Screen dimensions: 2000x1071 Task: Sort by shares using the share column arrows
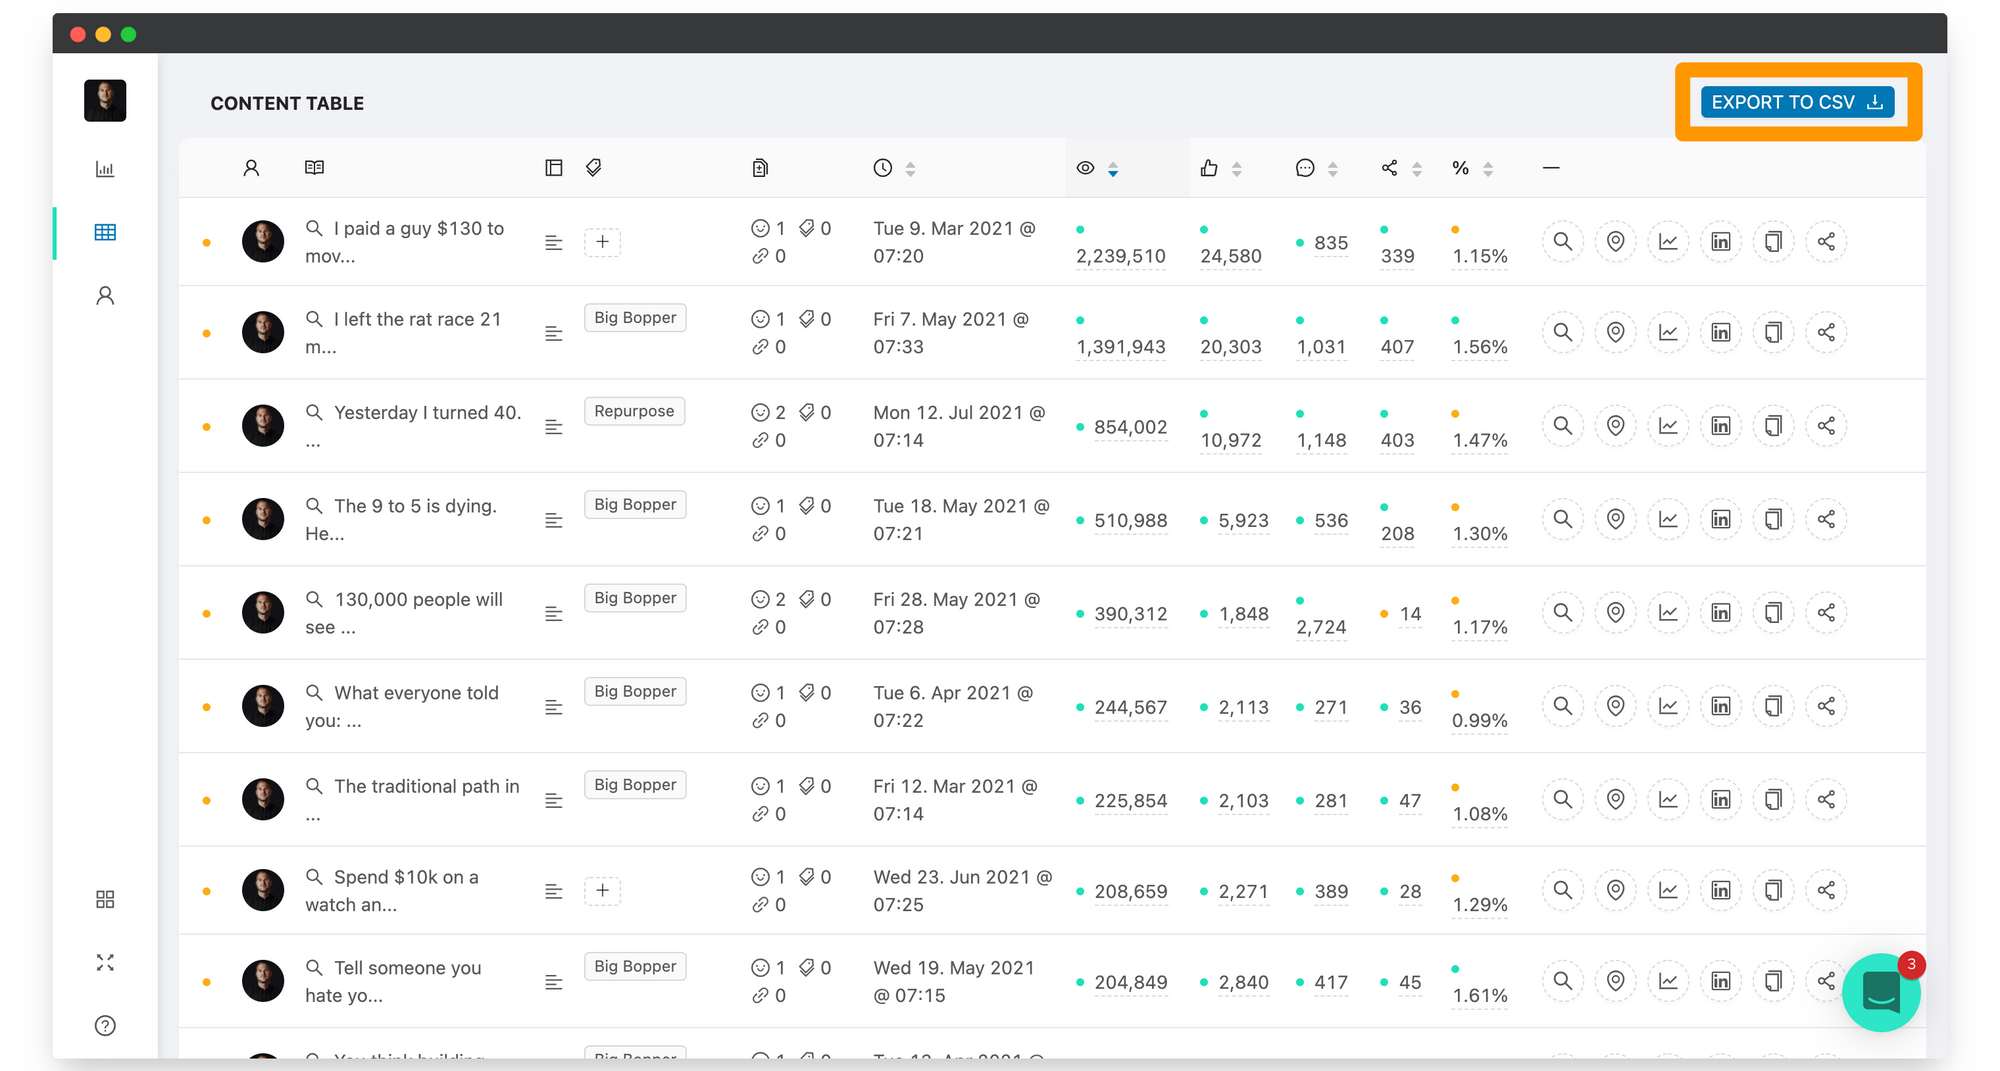[x=1417, y=169]
